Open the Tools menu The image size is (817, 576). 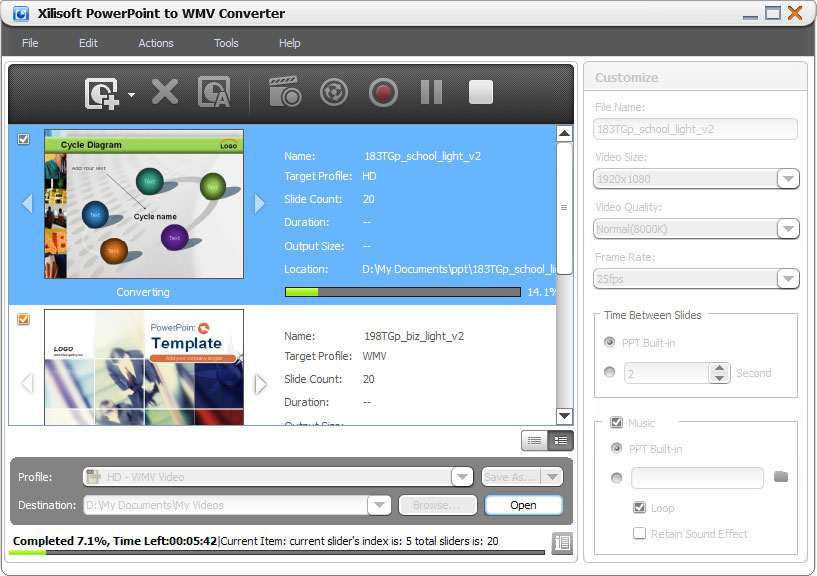click(x=225, y=43)
